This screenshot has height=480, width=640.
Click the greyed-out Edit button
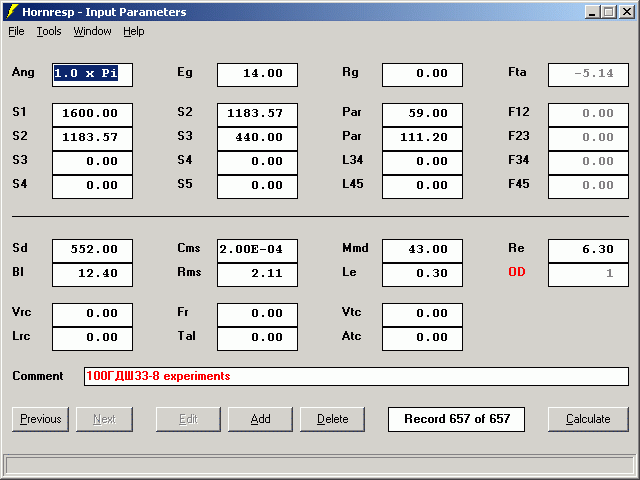click(x=188, y=419)
